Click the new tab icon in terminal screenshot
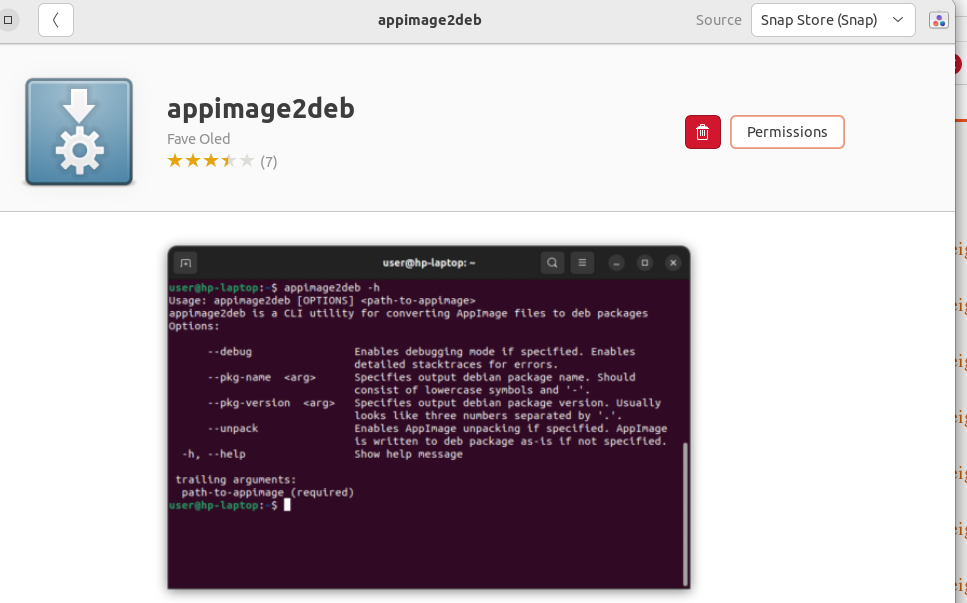This screenshot has height=603, width=967. [x=185, y=263]
